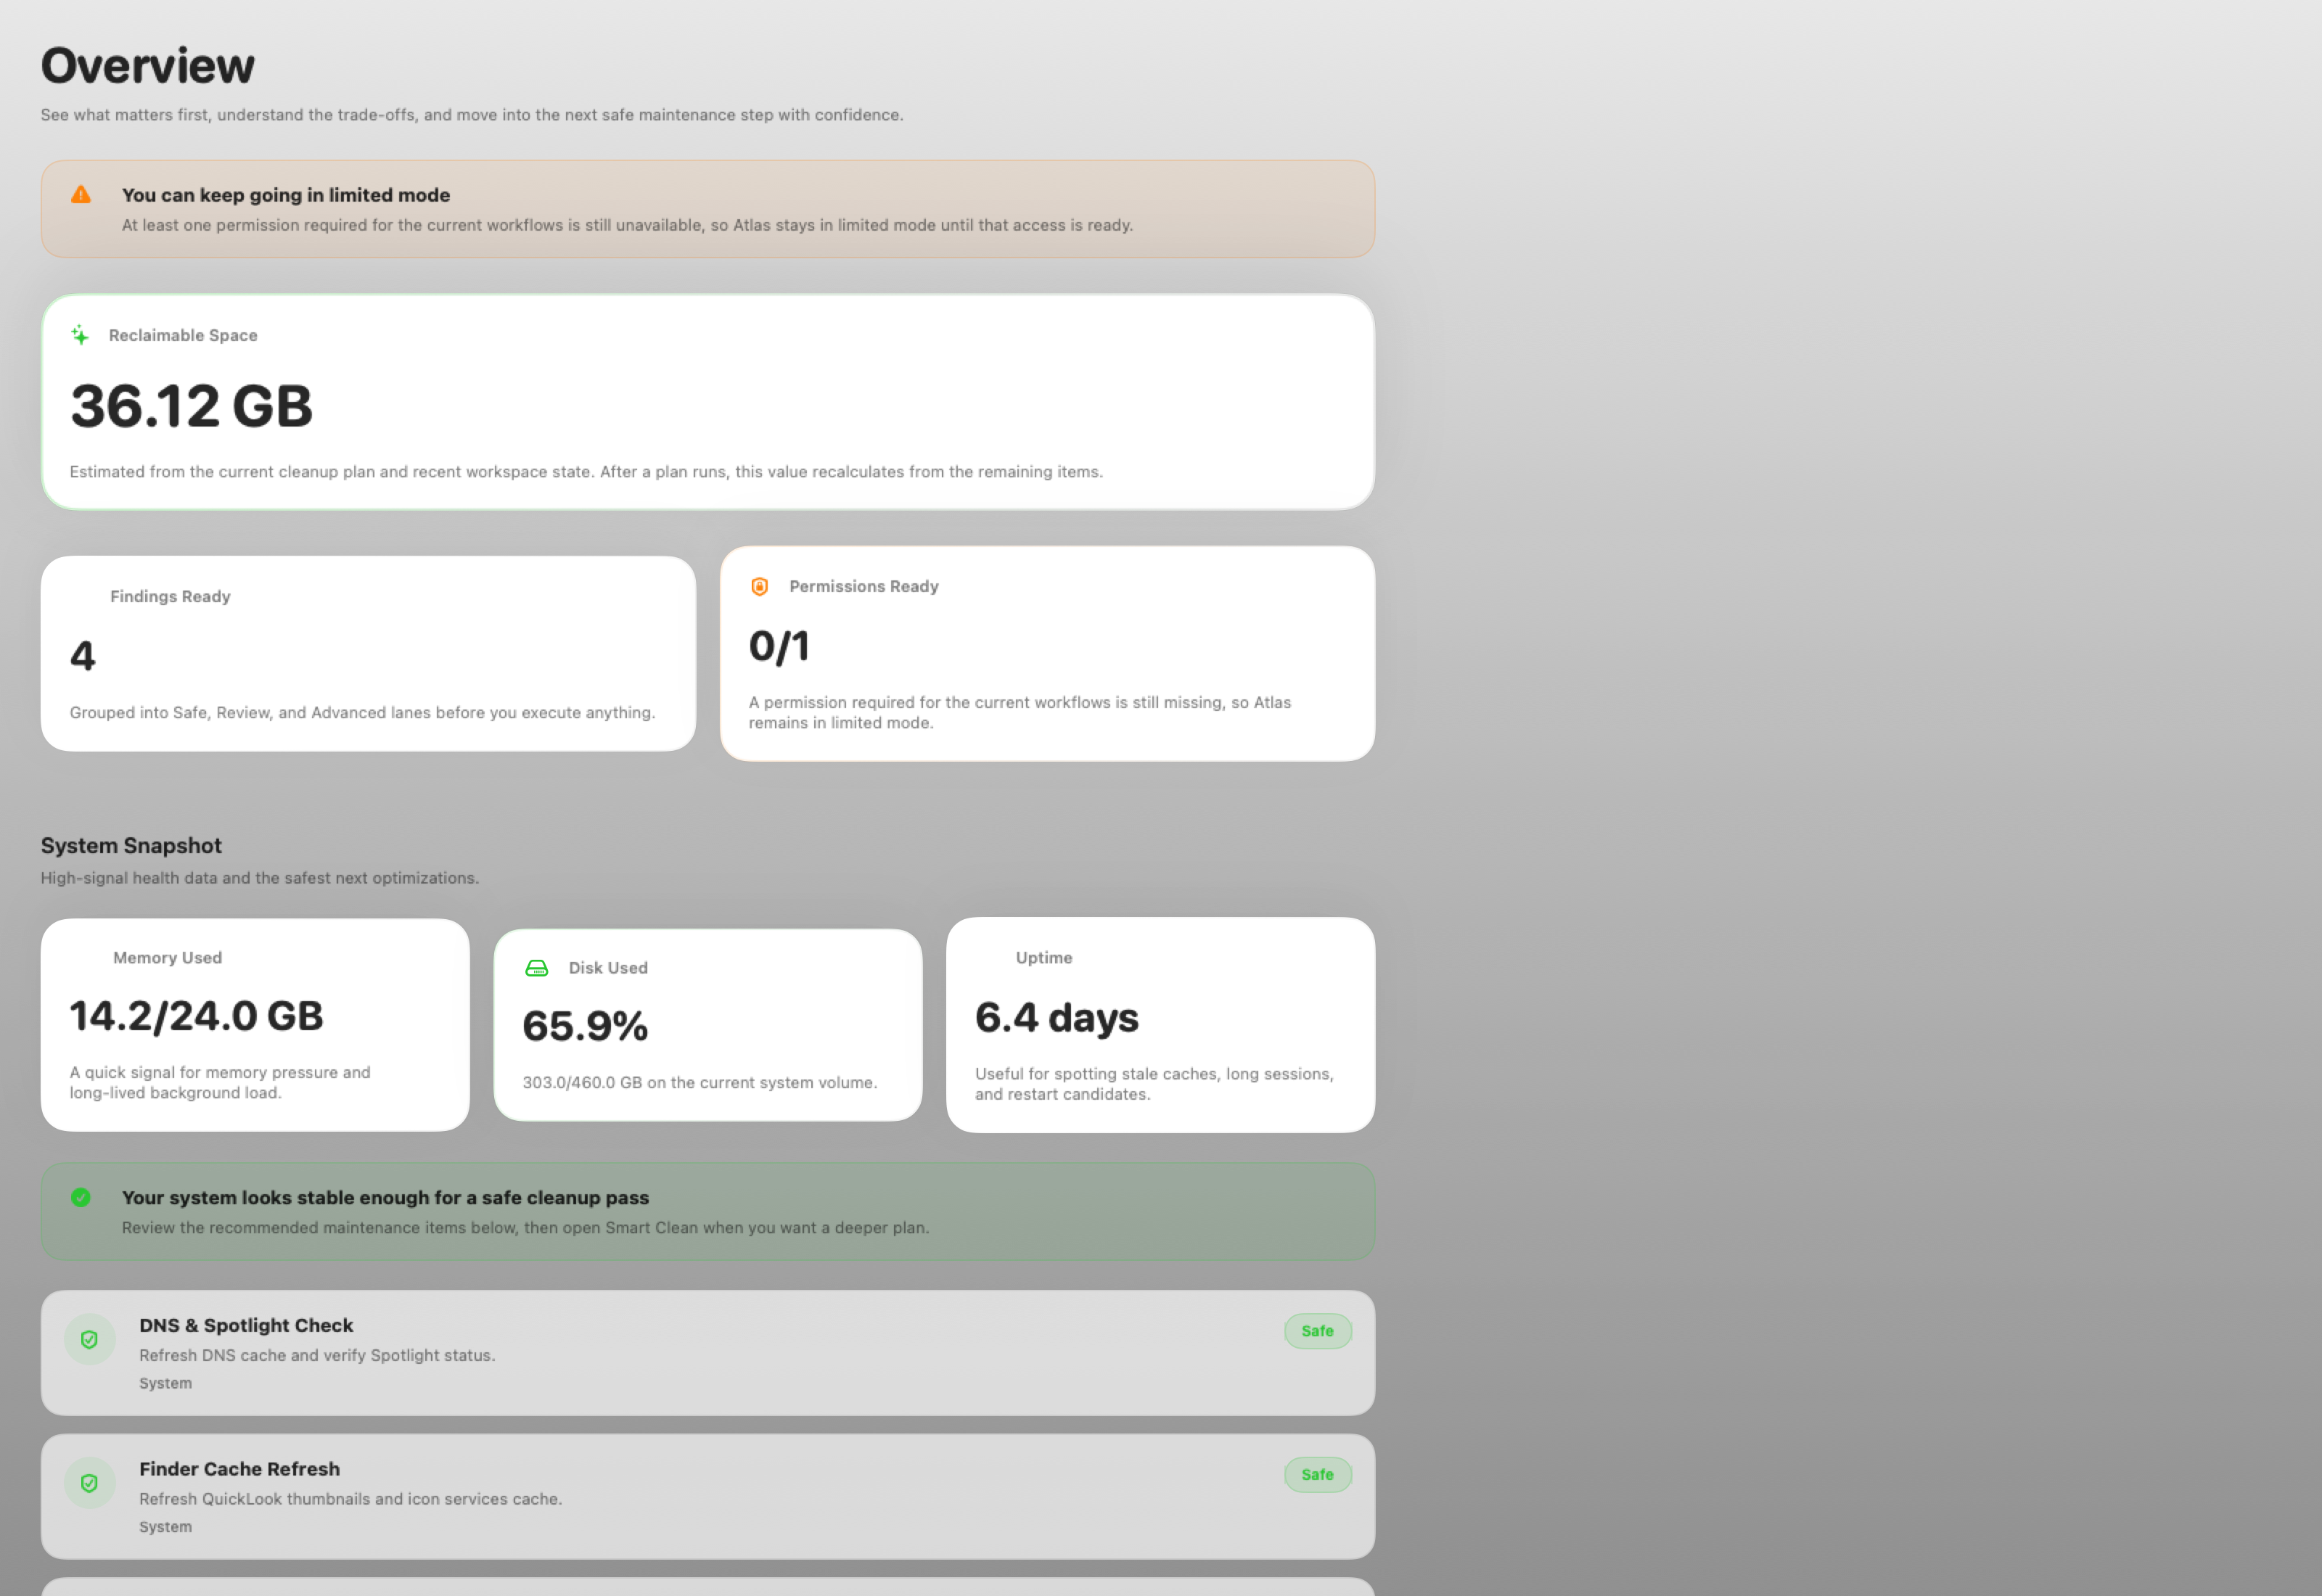Image resolution: width=2322 pixels, height=1596 pixels.
Task: Click the limited mode warning banner
Action: 707,209
